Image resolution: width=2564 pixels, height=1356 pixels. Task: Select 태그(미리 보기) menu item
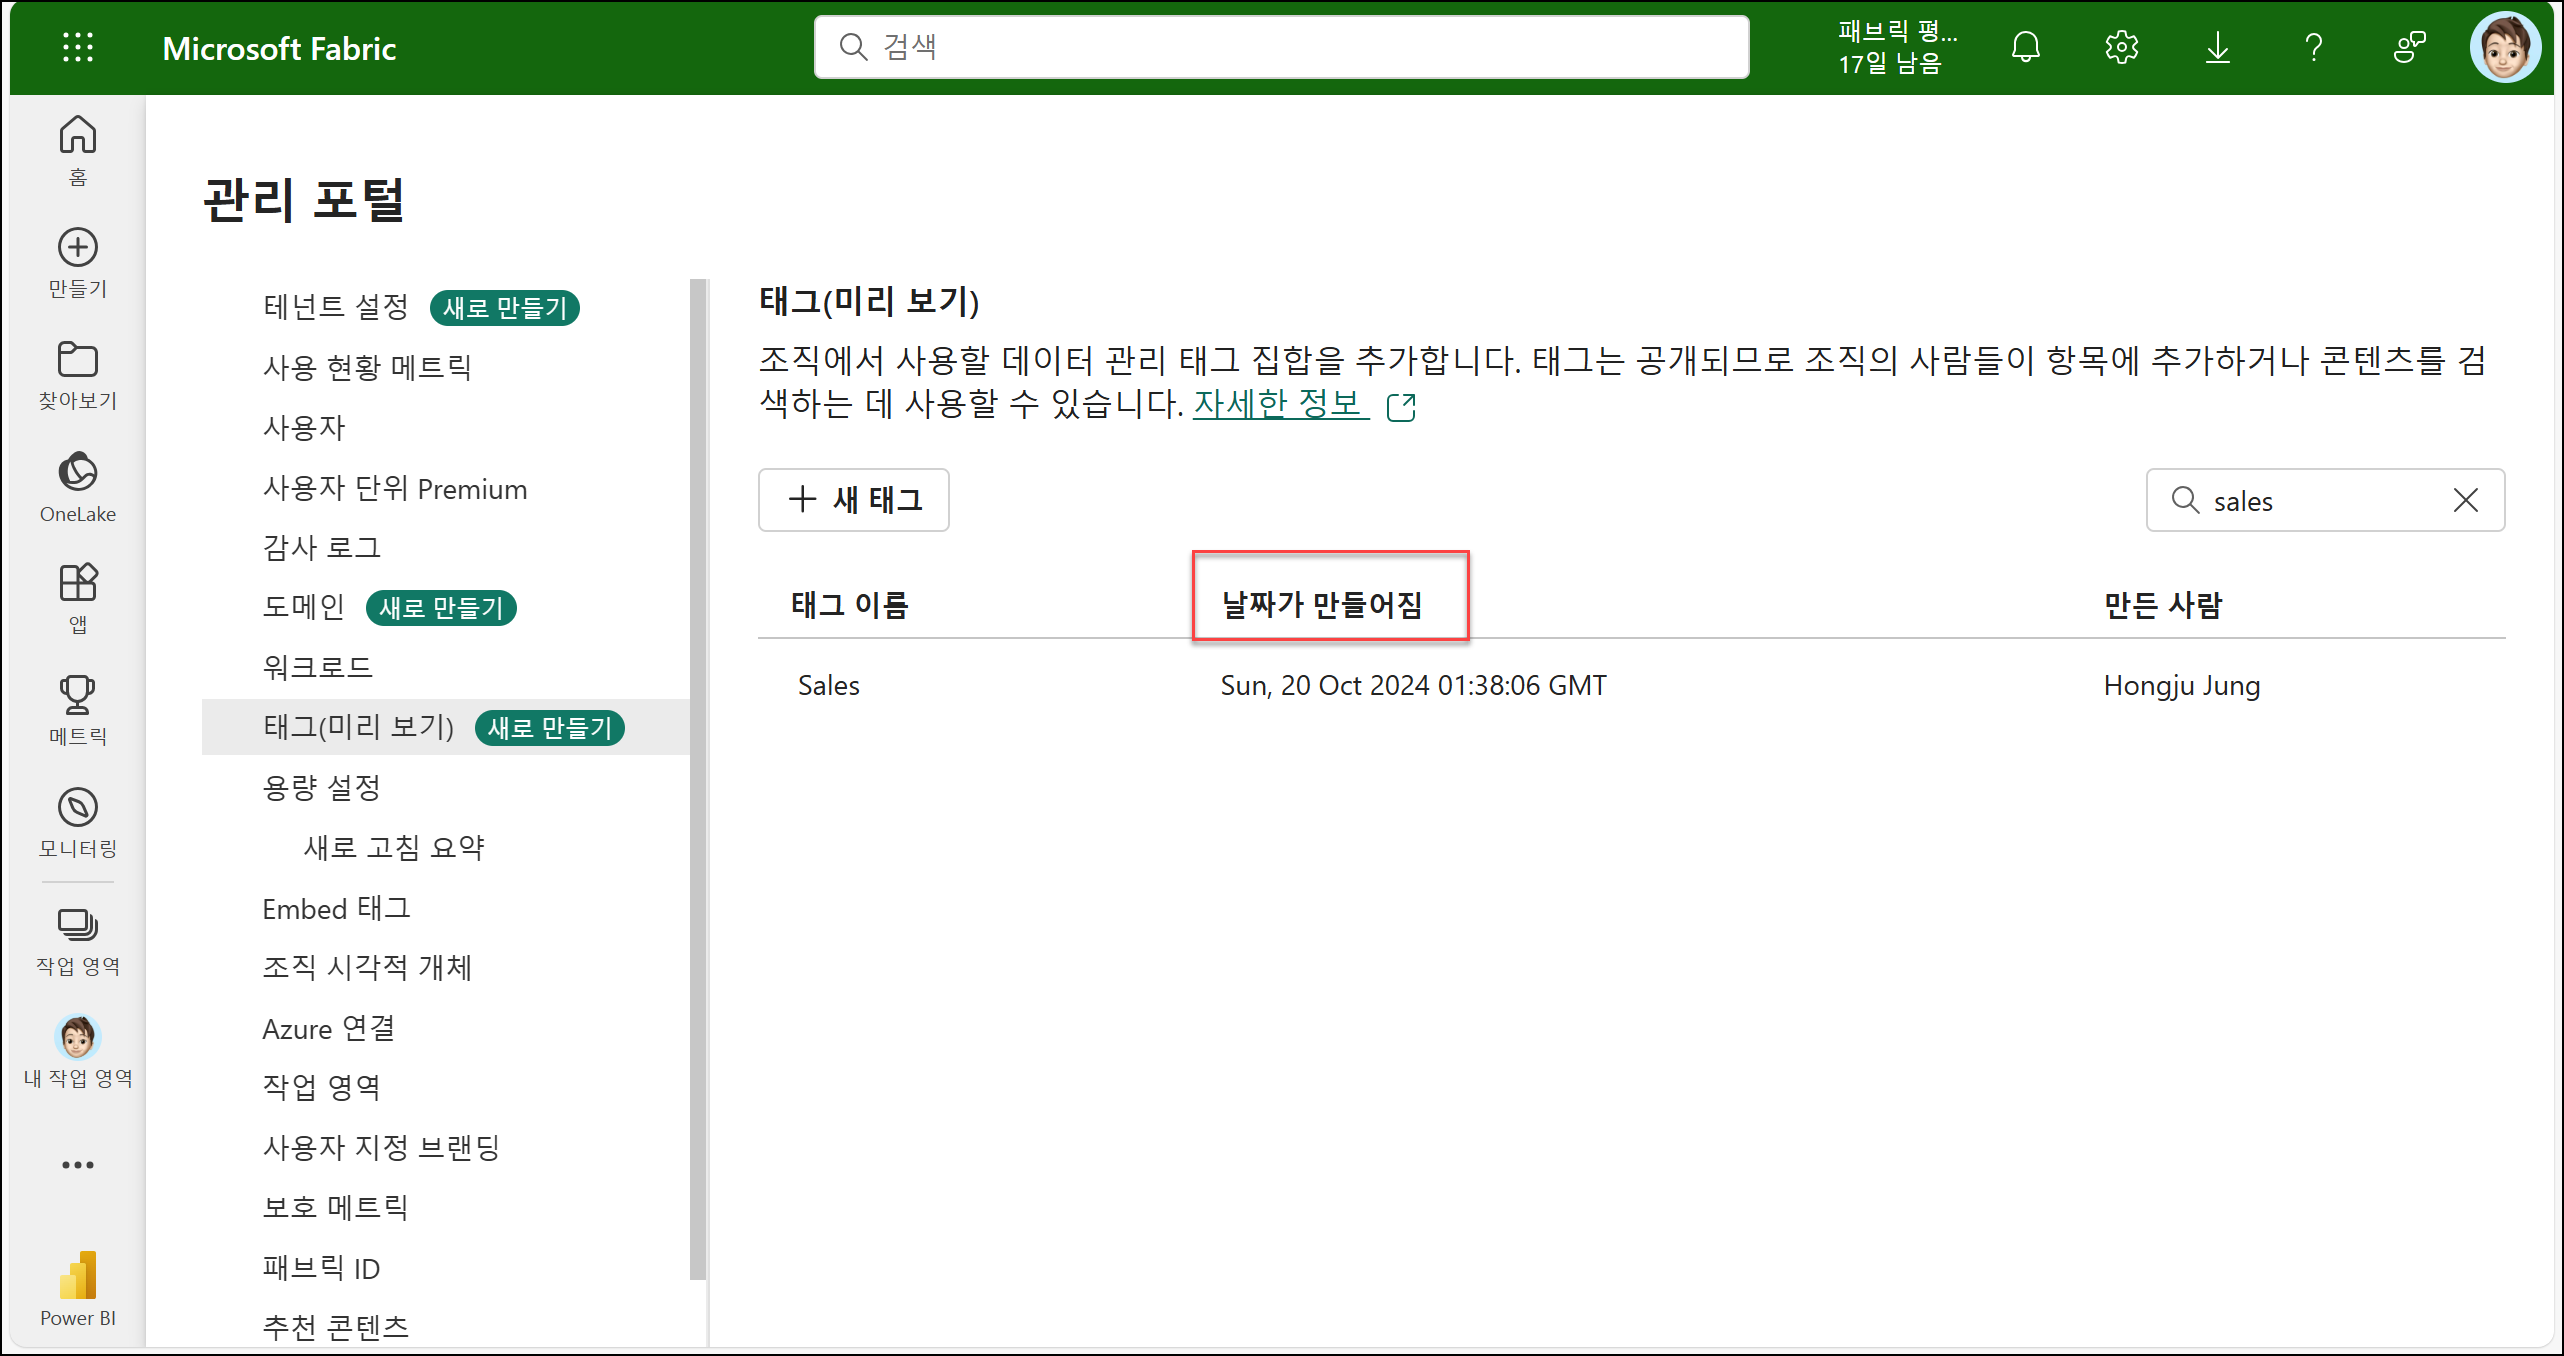click(446, 727)
